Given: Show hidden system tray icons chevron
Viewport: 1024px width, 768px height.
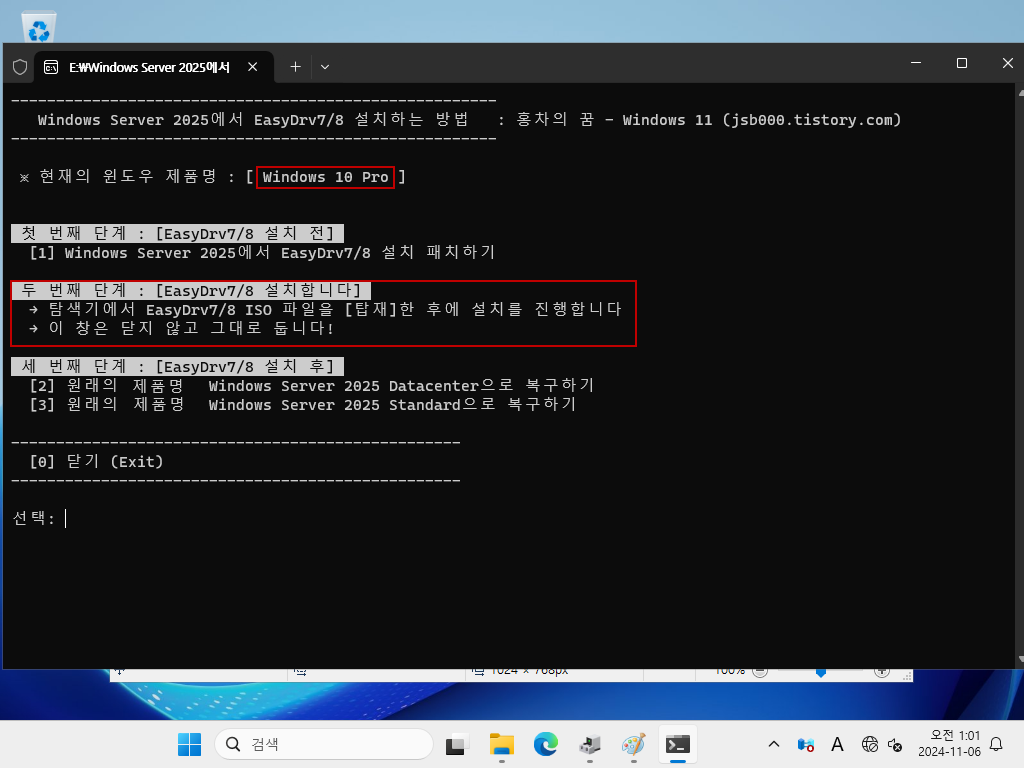Looking at the screenshot, I should coord(774,744).
